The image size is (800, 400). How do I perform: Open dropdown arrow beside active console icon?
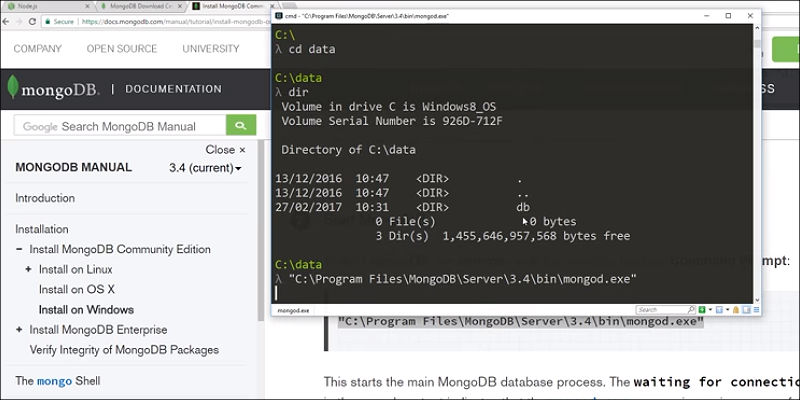[728, 310]
